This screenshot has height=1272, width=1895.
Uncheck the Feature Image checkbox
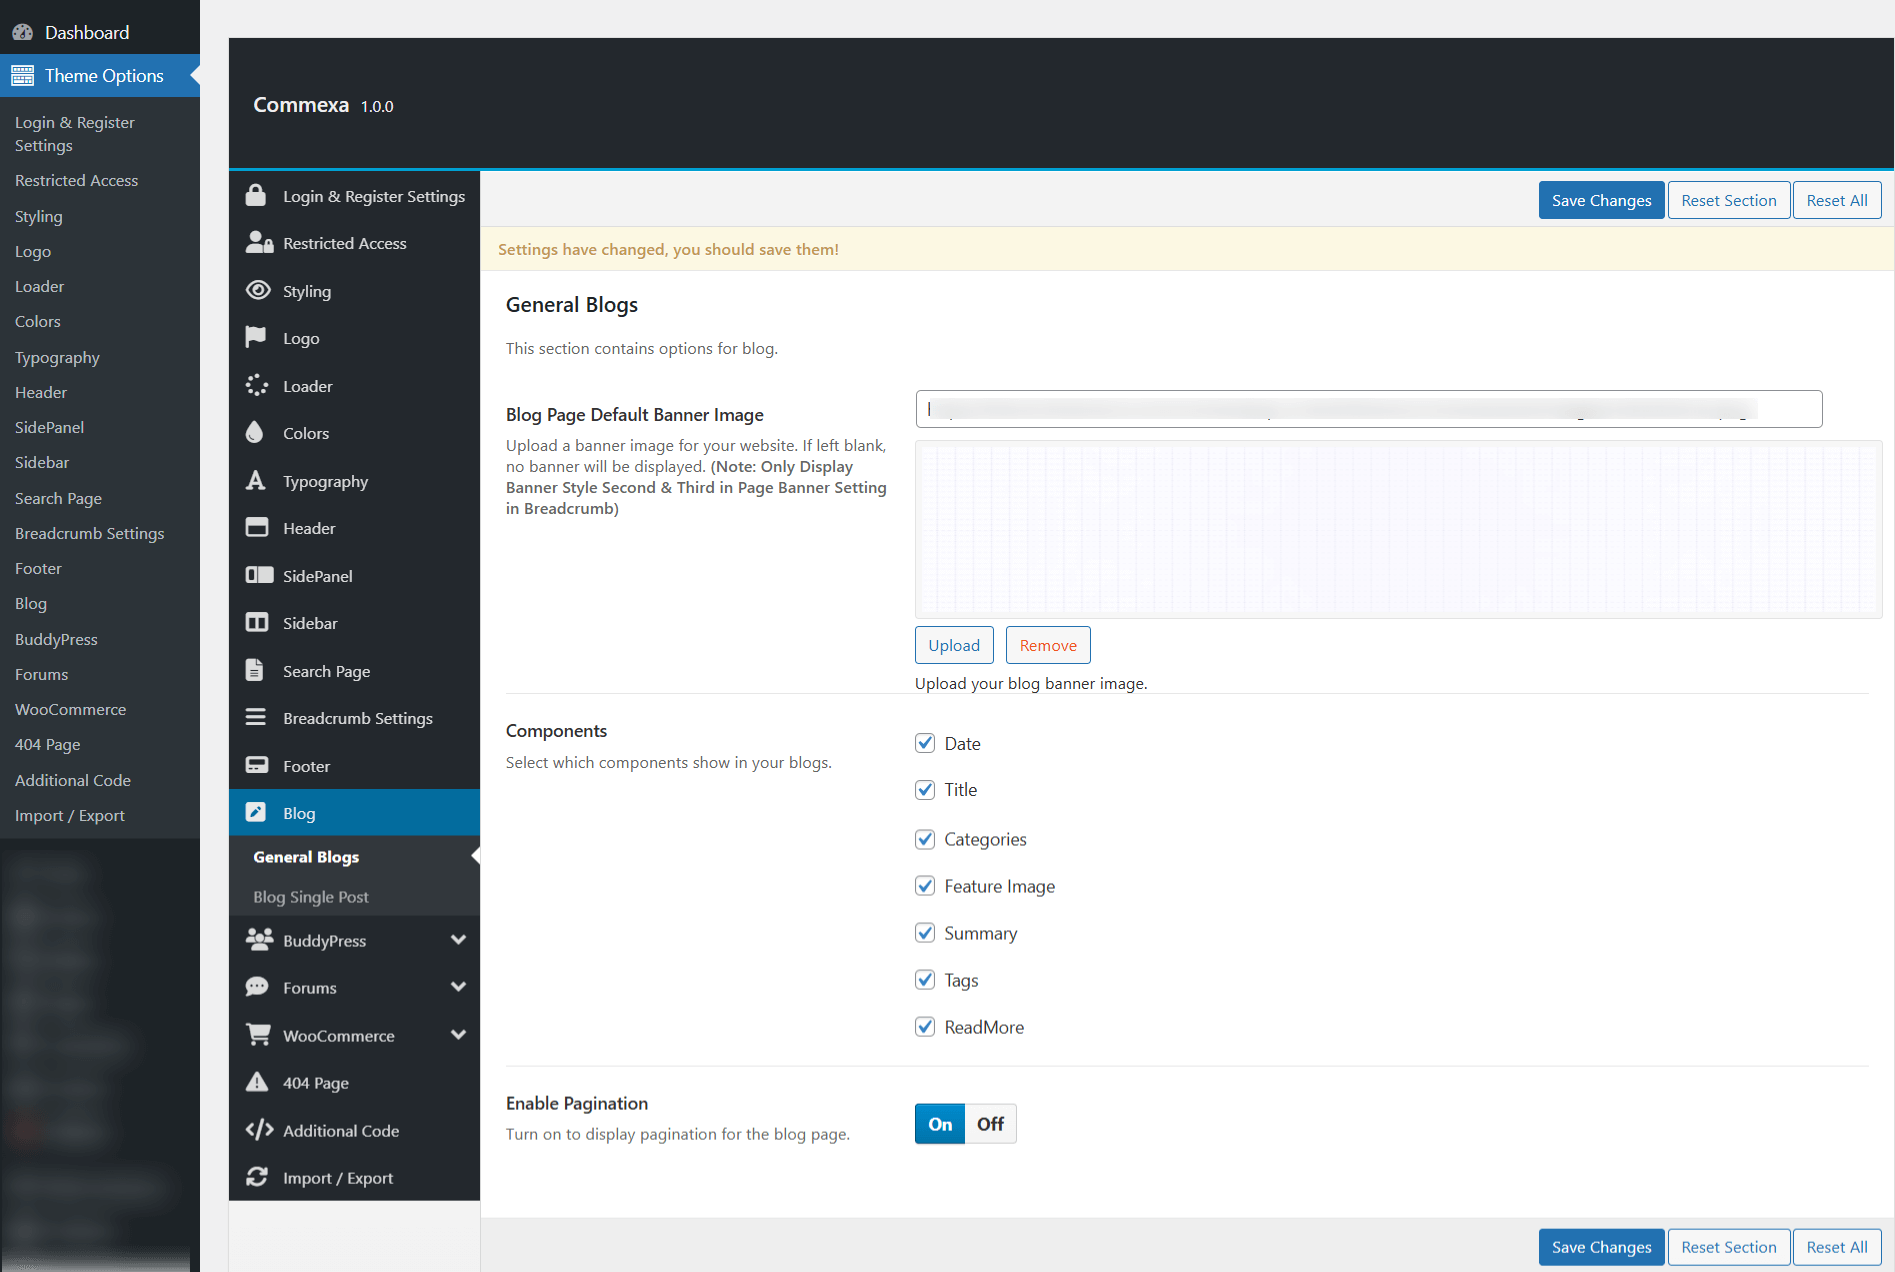925,886
